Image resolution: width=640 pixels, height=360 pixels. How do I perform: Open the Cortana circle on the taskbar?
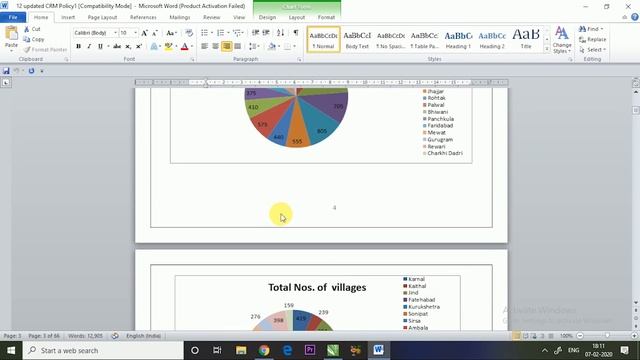pyautogui.click(x=195, y=350)
